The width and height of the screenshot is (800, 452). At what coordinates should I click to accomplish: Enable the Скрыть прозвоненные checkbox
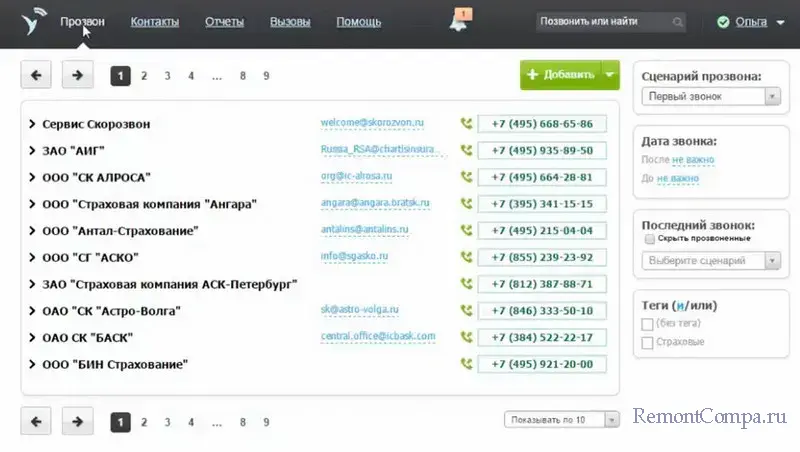pos(649,240)
